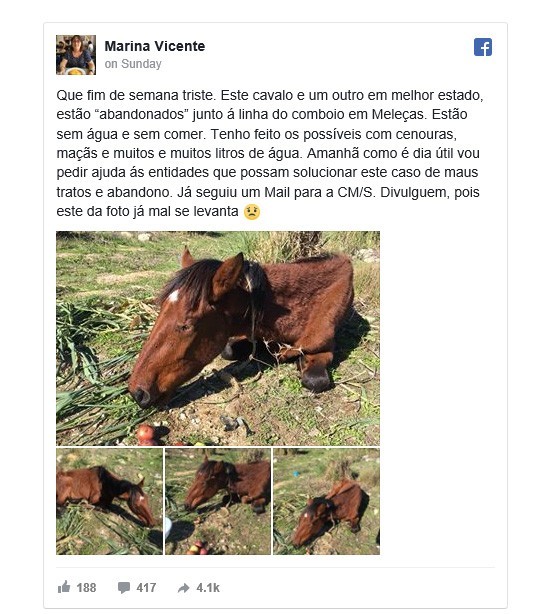Click the 4.1k shares count
The height and width of the screenshot is (614, 556).
pos(208,588)
